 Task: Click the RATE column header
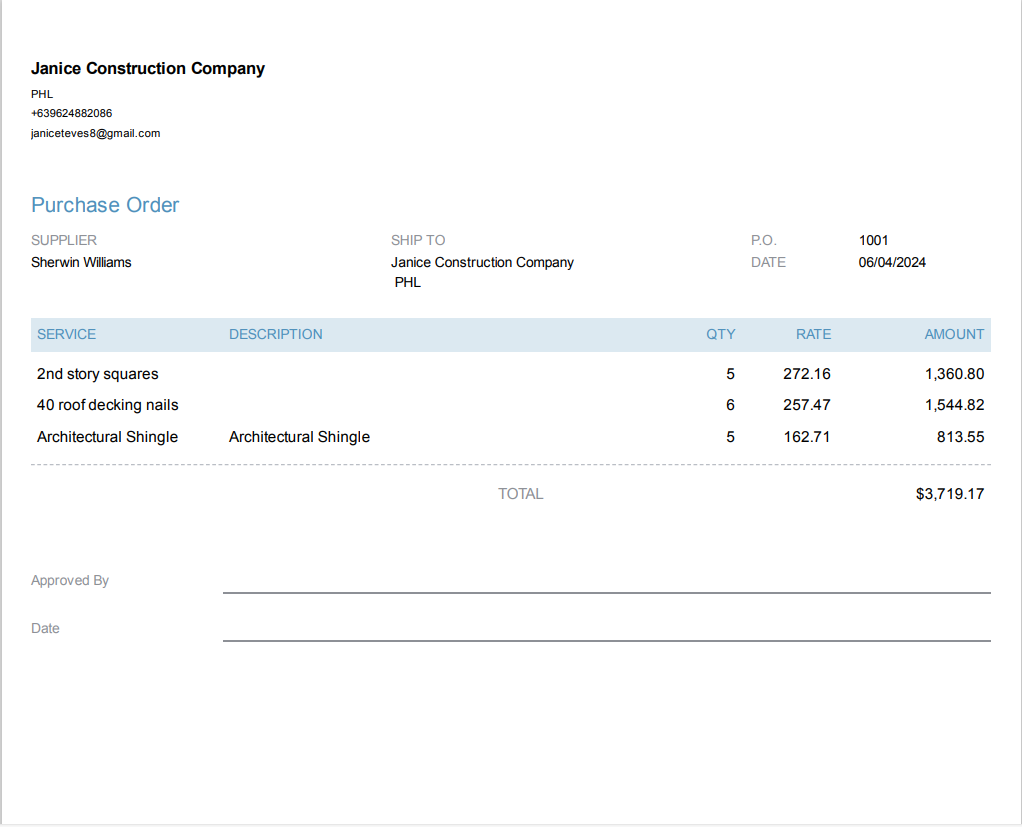coord(813,334)
